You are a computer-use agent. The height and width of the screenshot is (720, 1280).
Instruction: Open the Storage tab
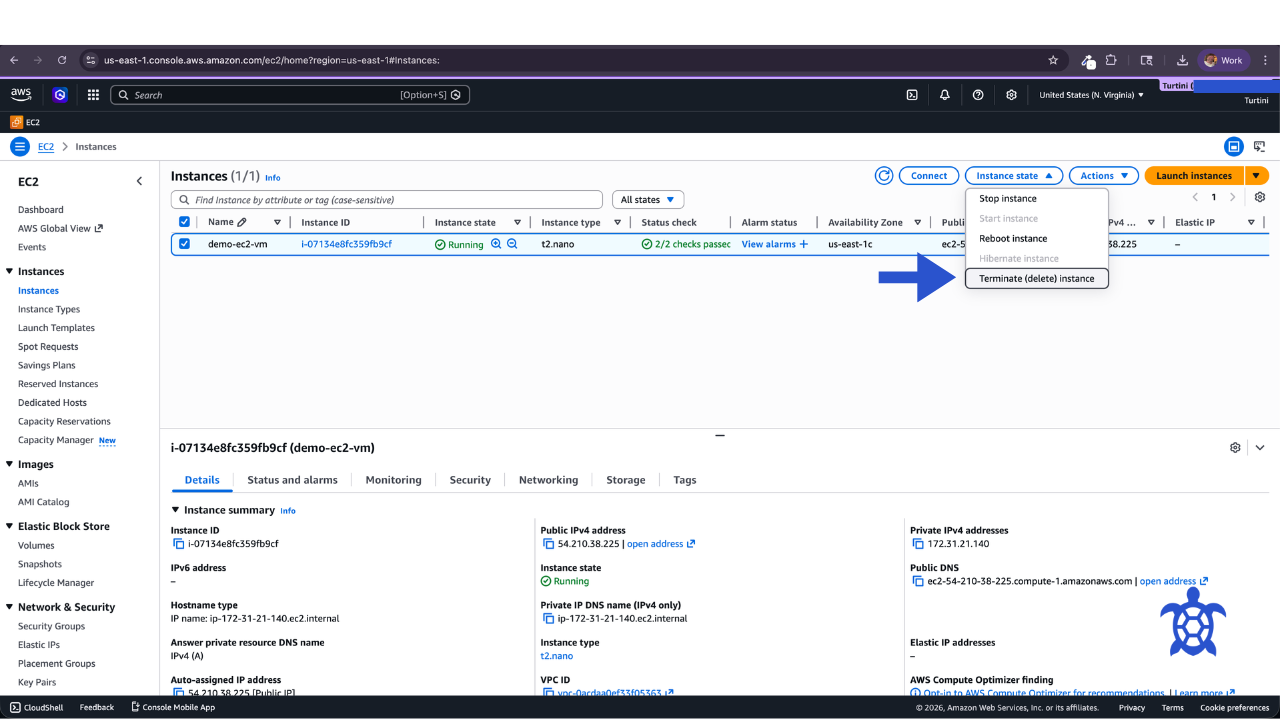point(626,480)
